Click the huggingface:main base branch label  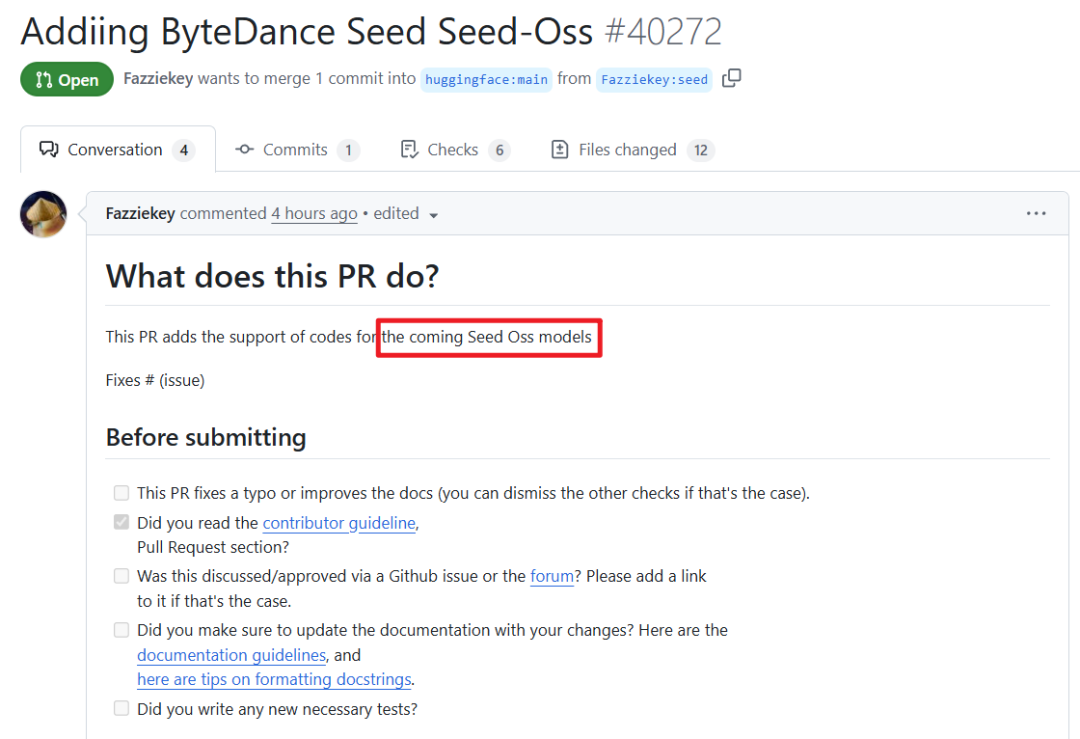pyautogui.click(x=486, y=79)
